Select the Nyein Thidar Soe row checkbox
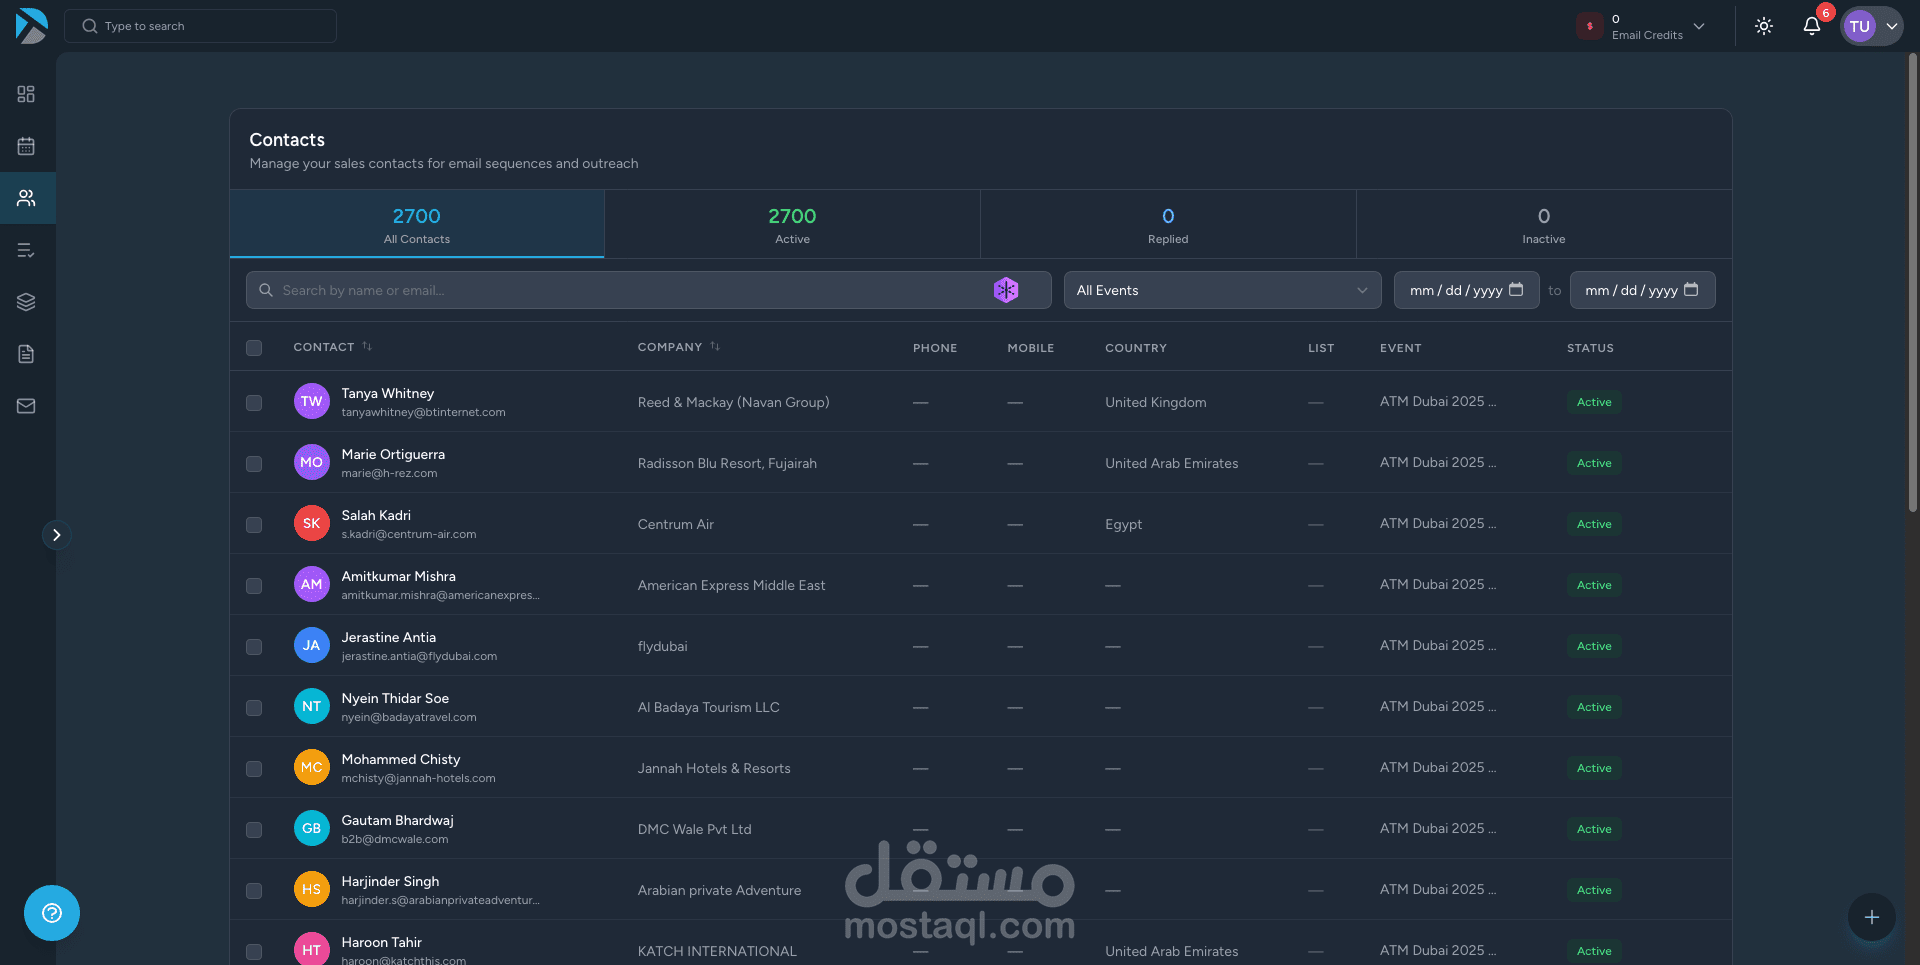Viewport: 1920px width, 965px height. pyautogui.click(x=254, y=708)
